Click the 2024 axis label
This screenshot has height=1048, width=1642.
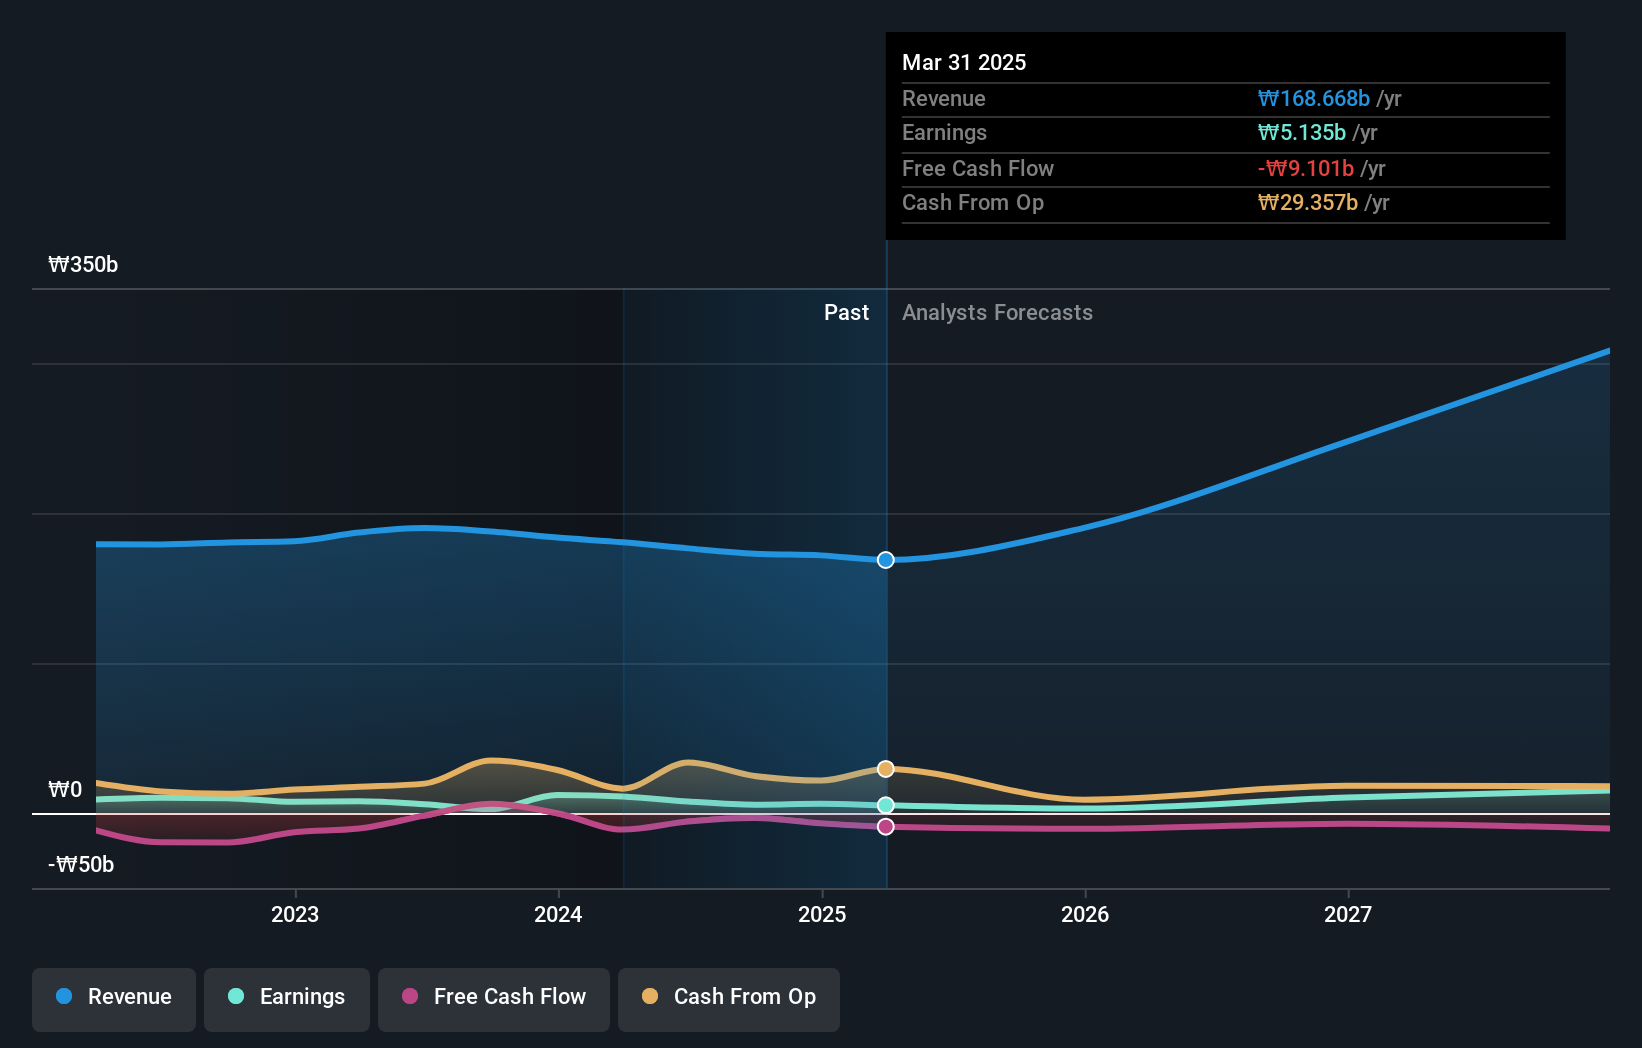click(x=558, y=914)
